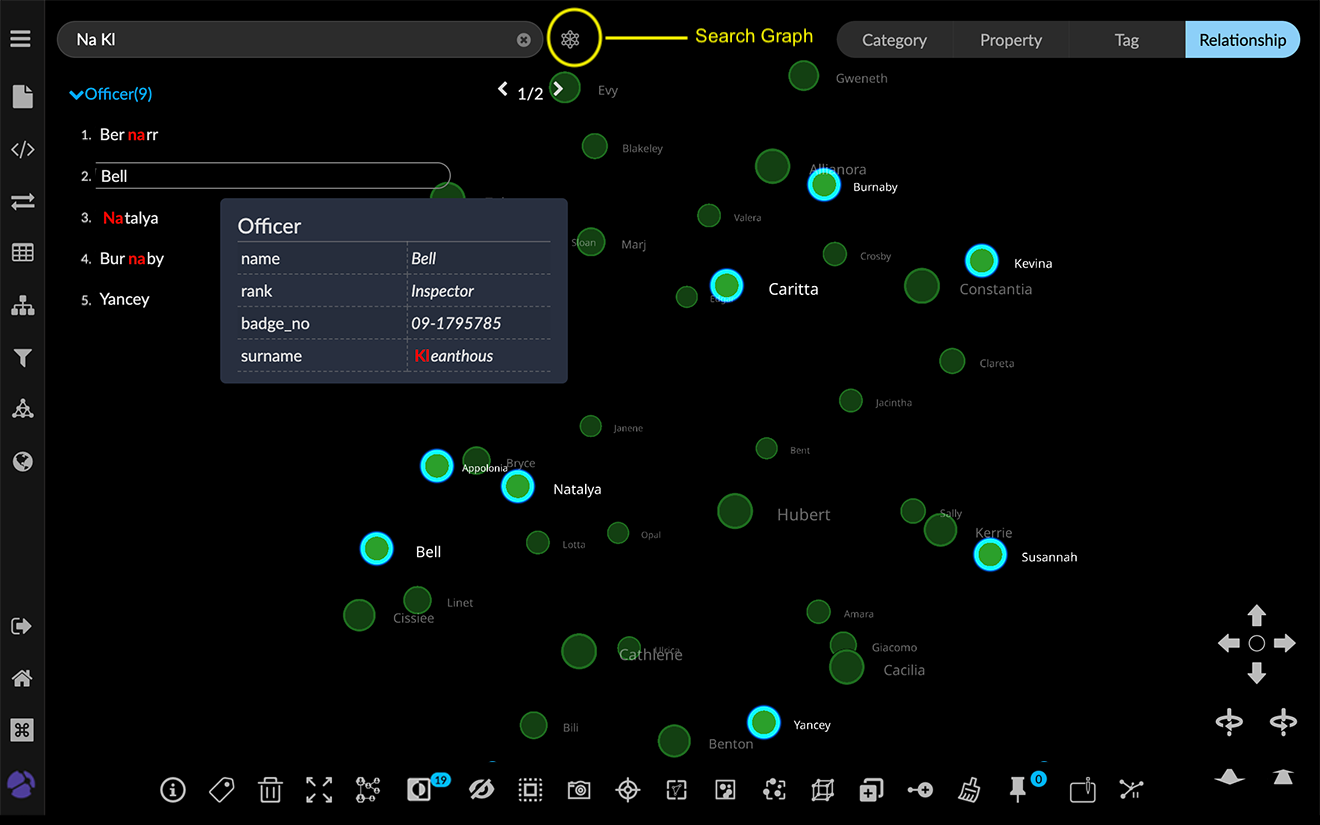Viewport: 1320px width, 825px height.
Task: Toggle the contrast icon with 19 badge
Action: (419, 790)
